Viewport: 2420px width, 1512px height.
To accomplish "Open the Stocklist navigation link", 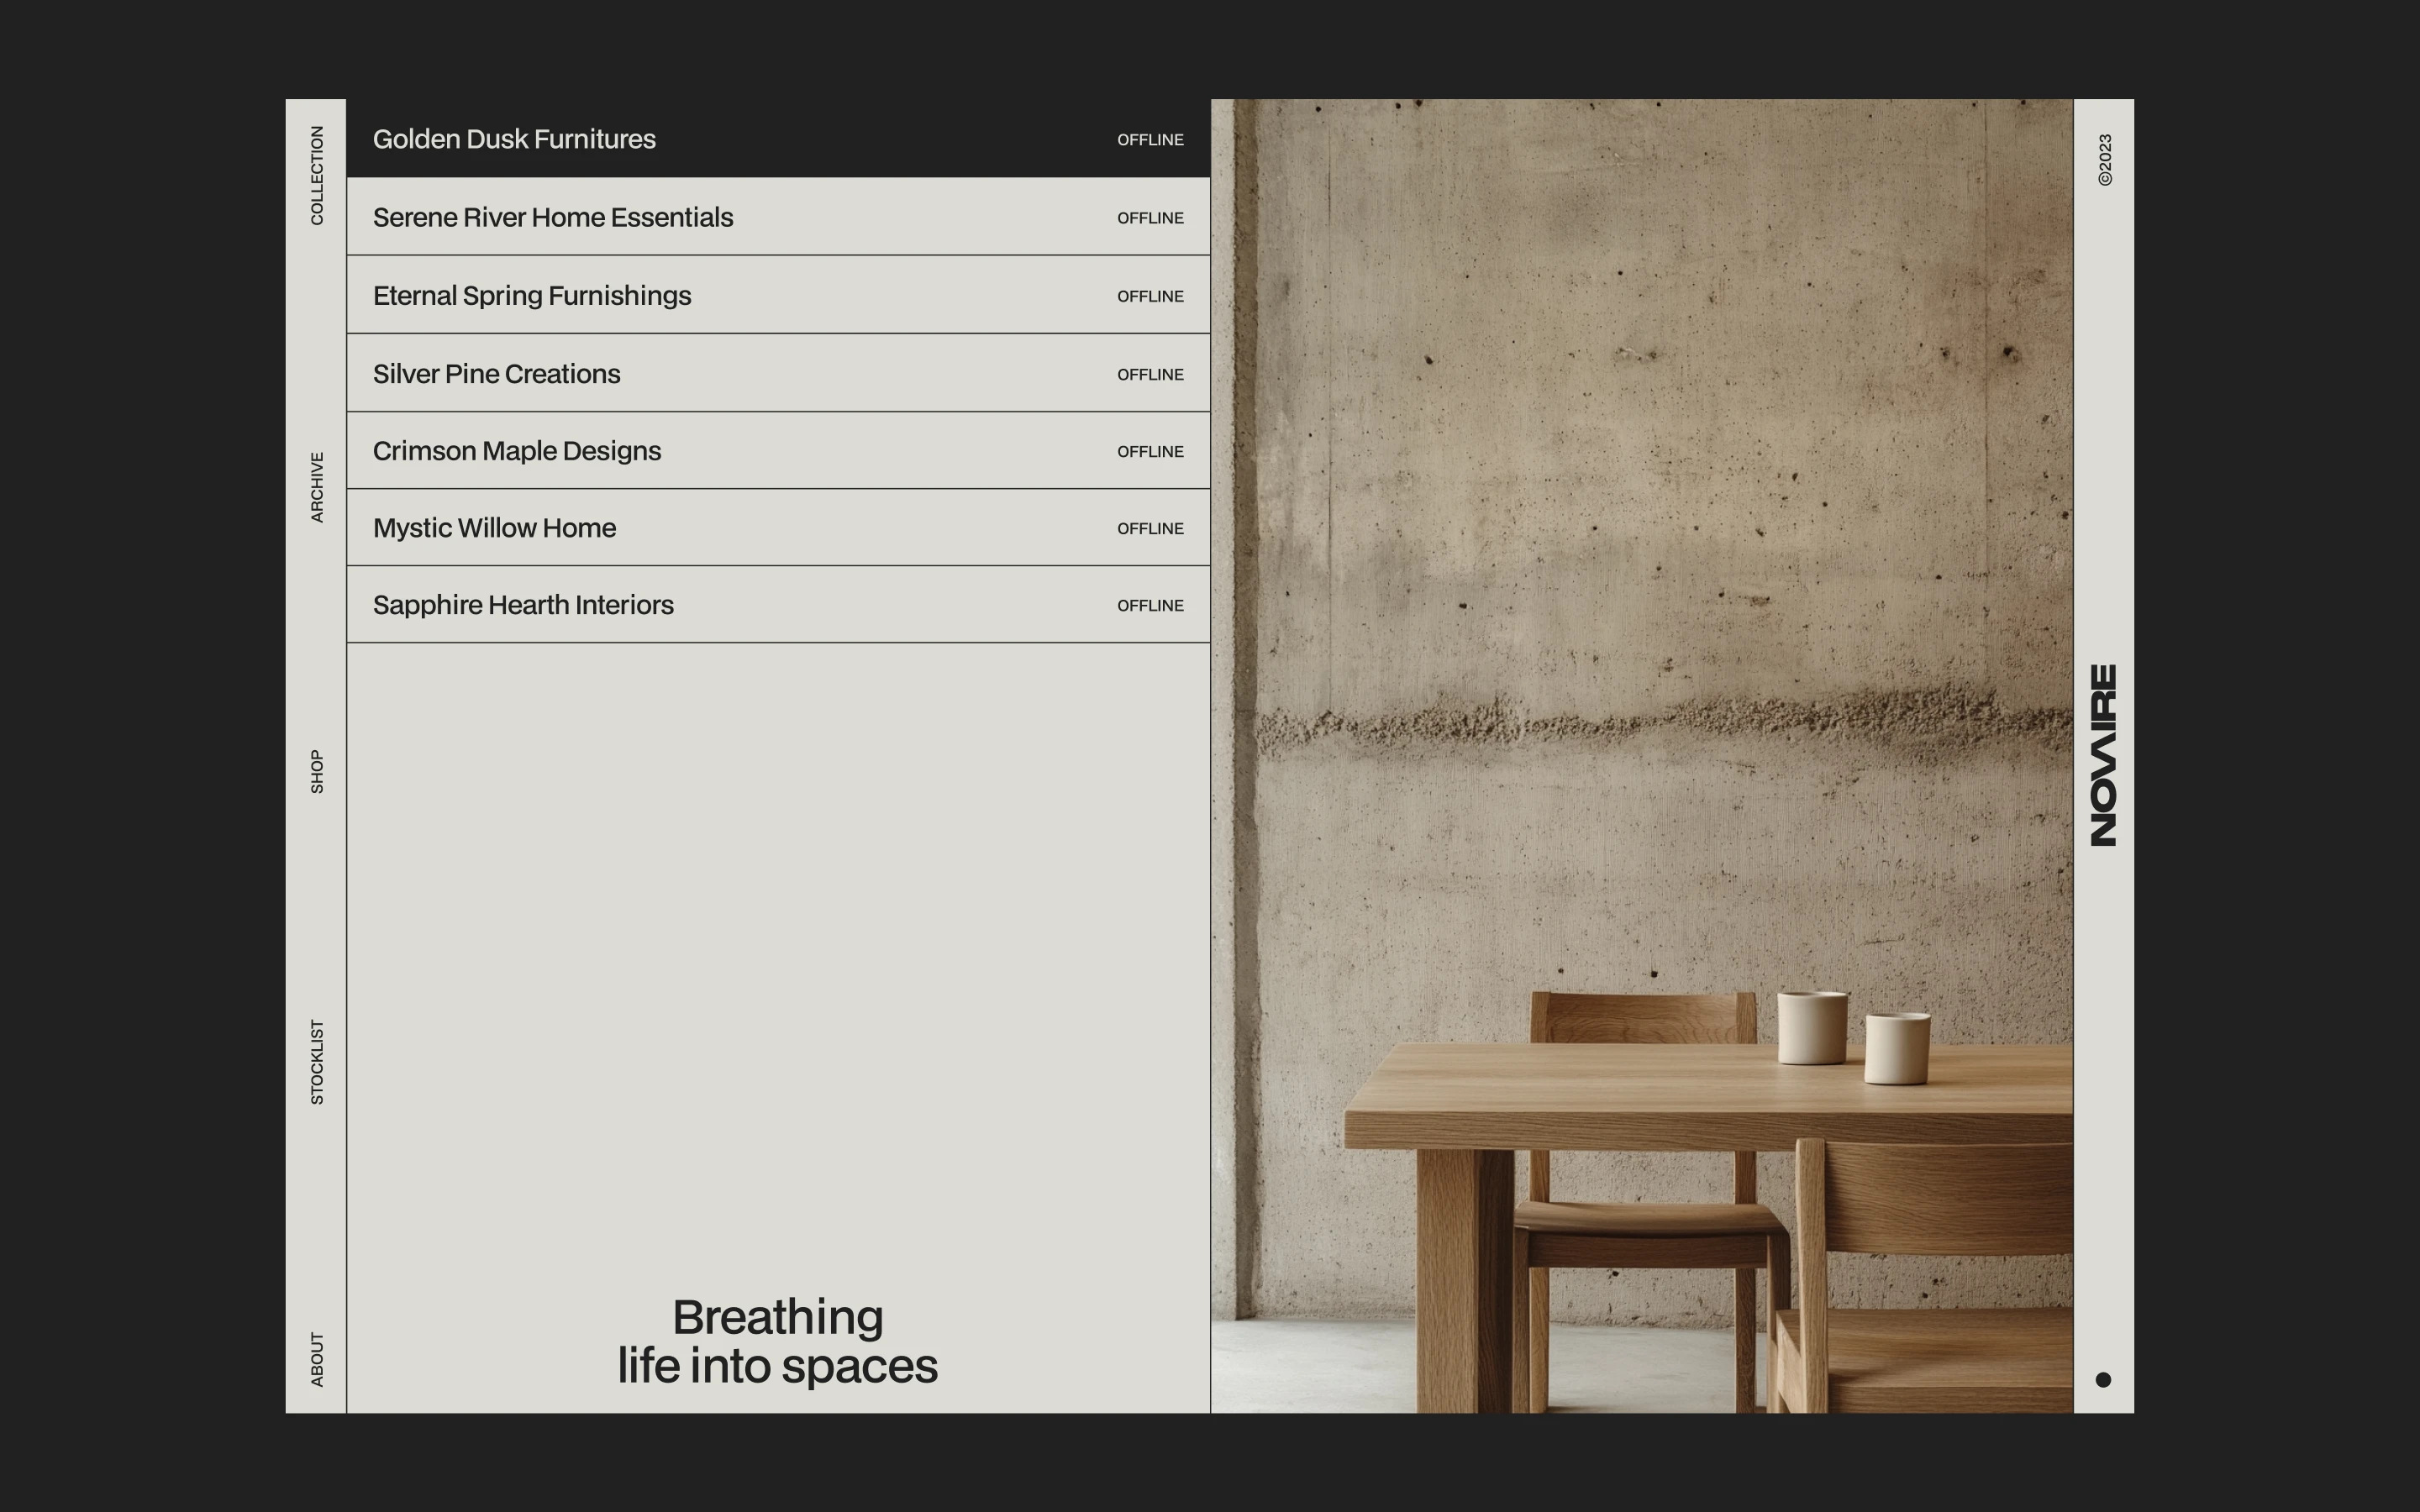I will click(317, 1062).
